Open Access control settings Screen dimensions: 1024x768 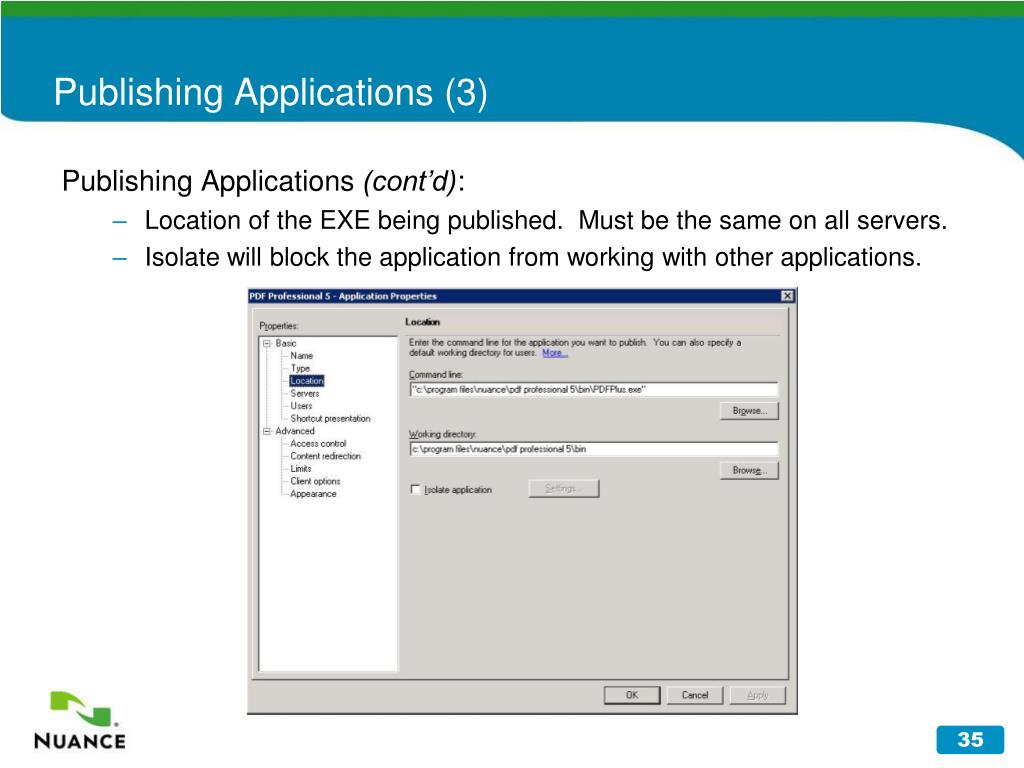point(318,443)
